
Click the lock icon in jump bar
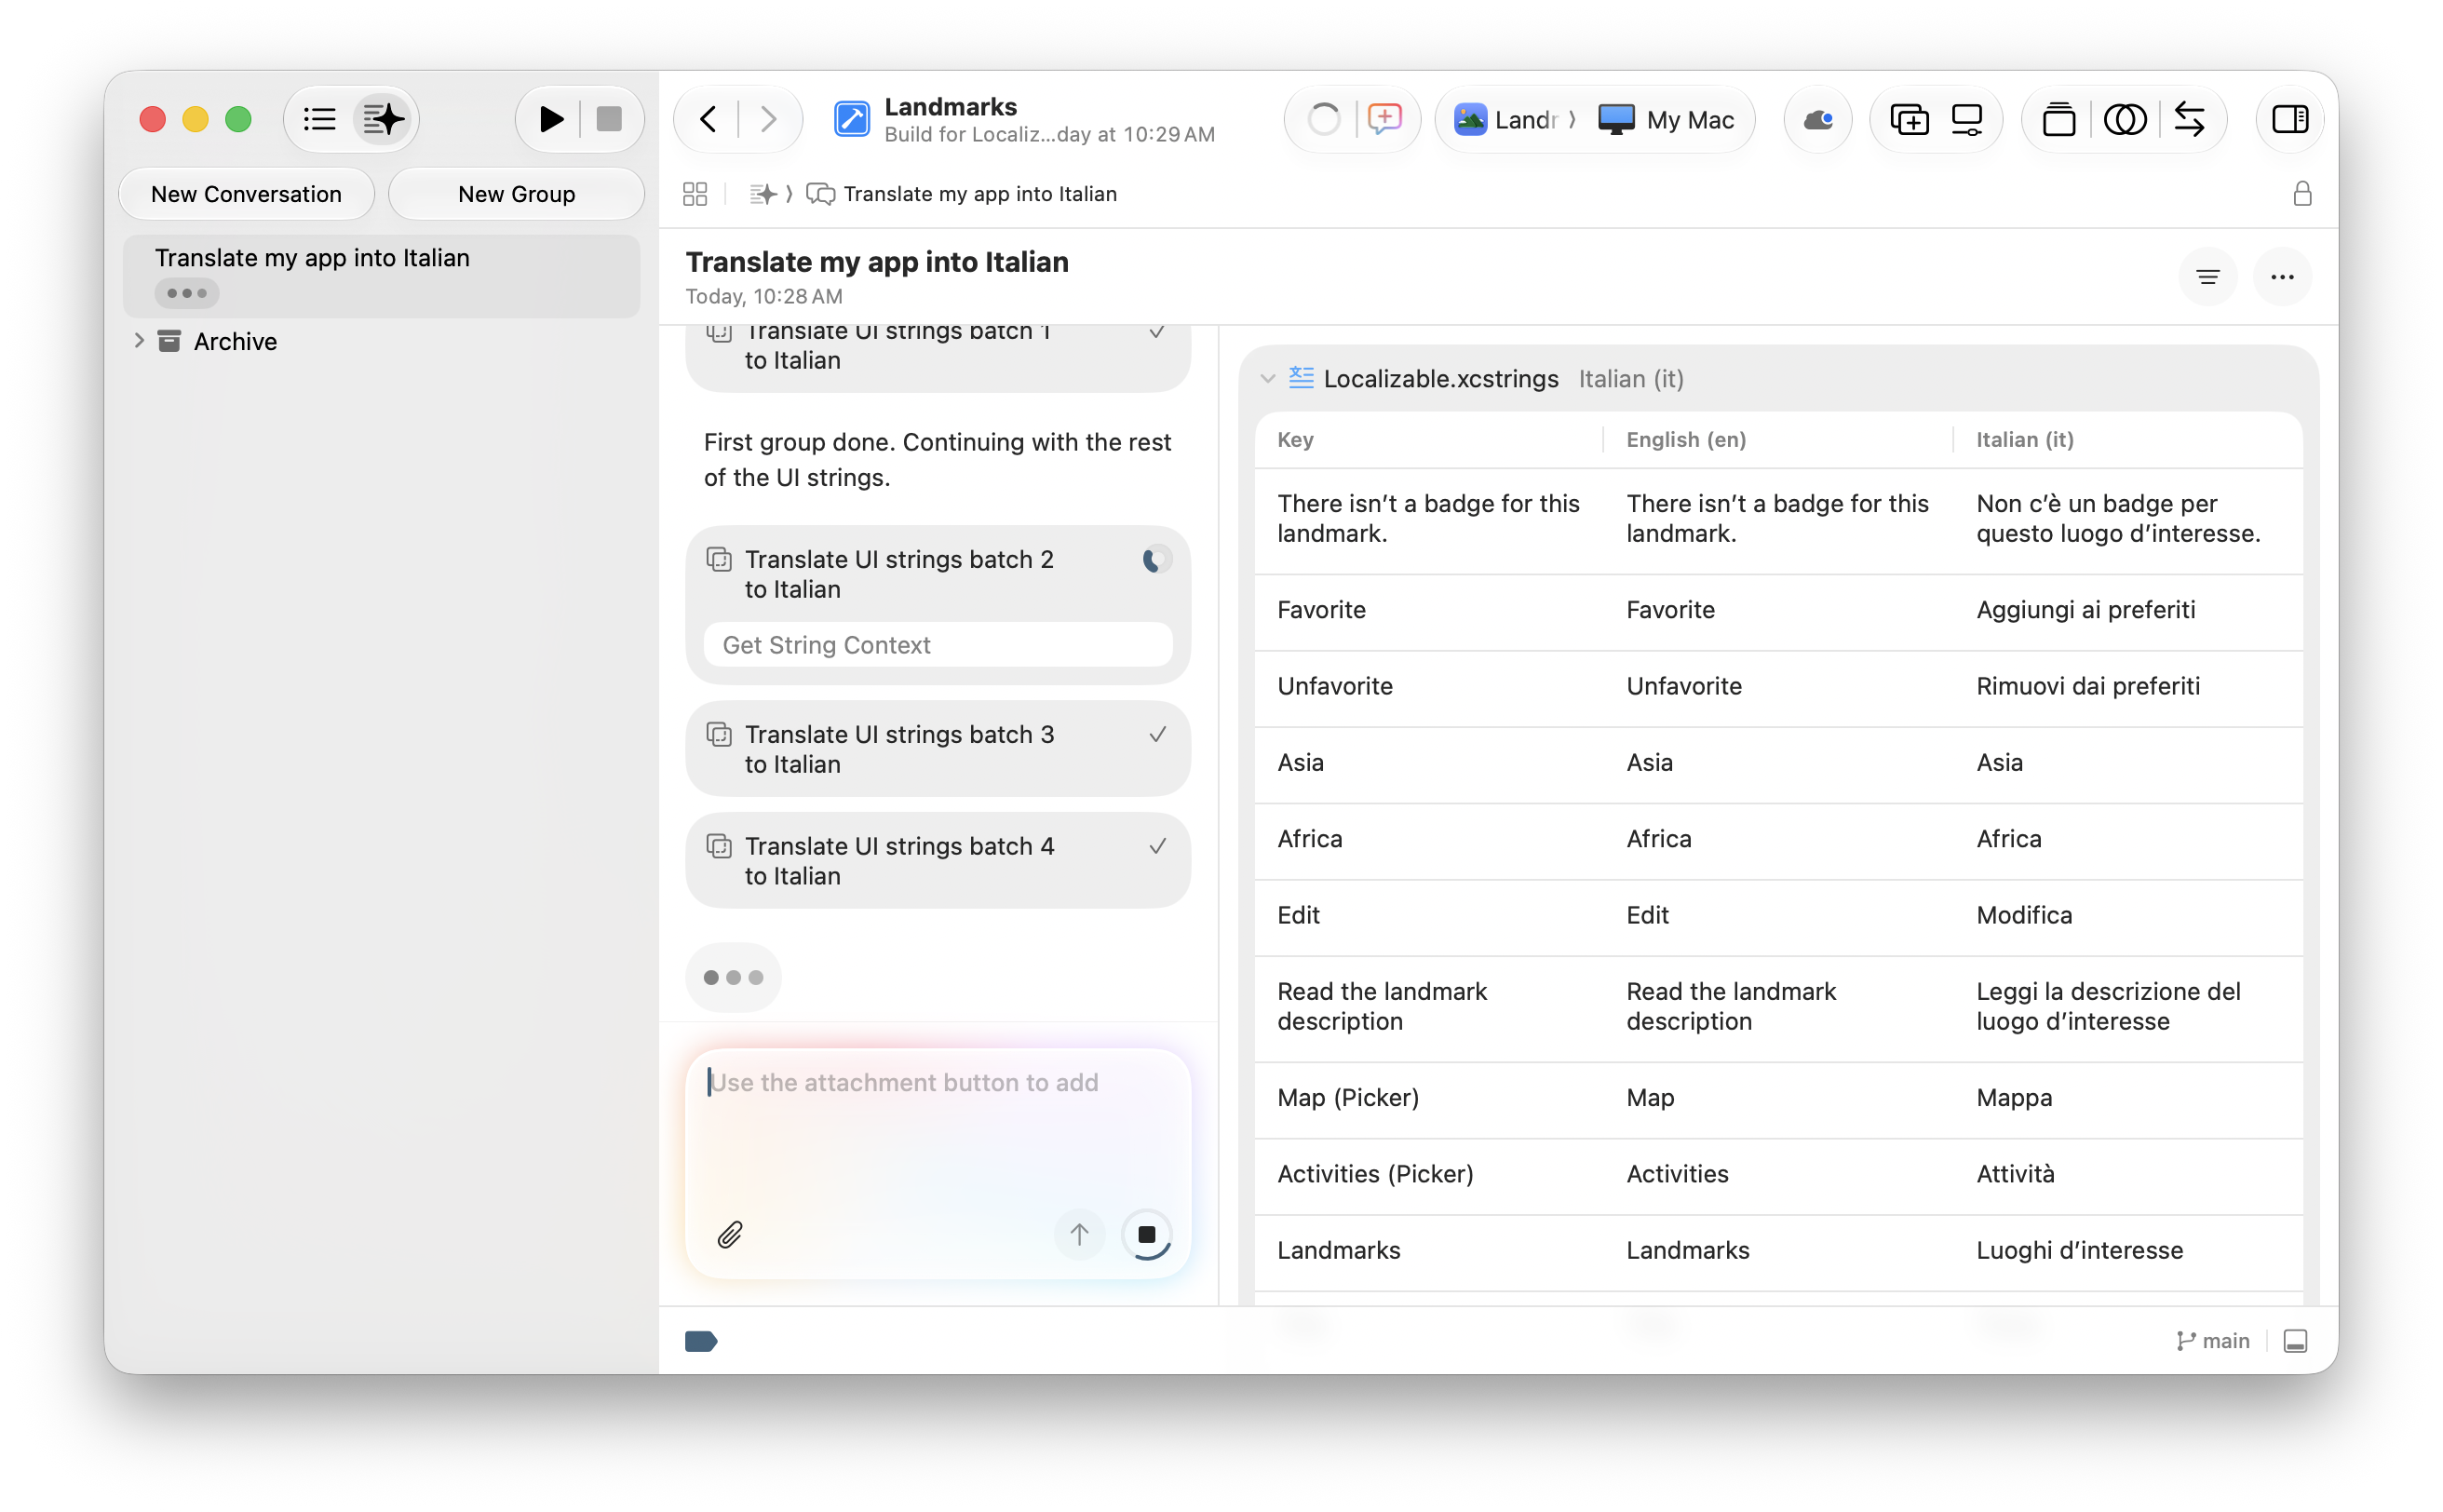coord(2301,194)
